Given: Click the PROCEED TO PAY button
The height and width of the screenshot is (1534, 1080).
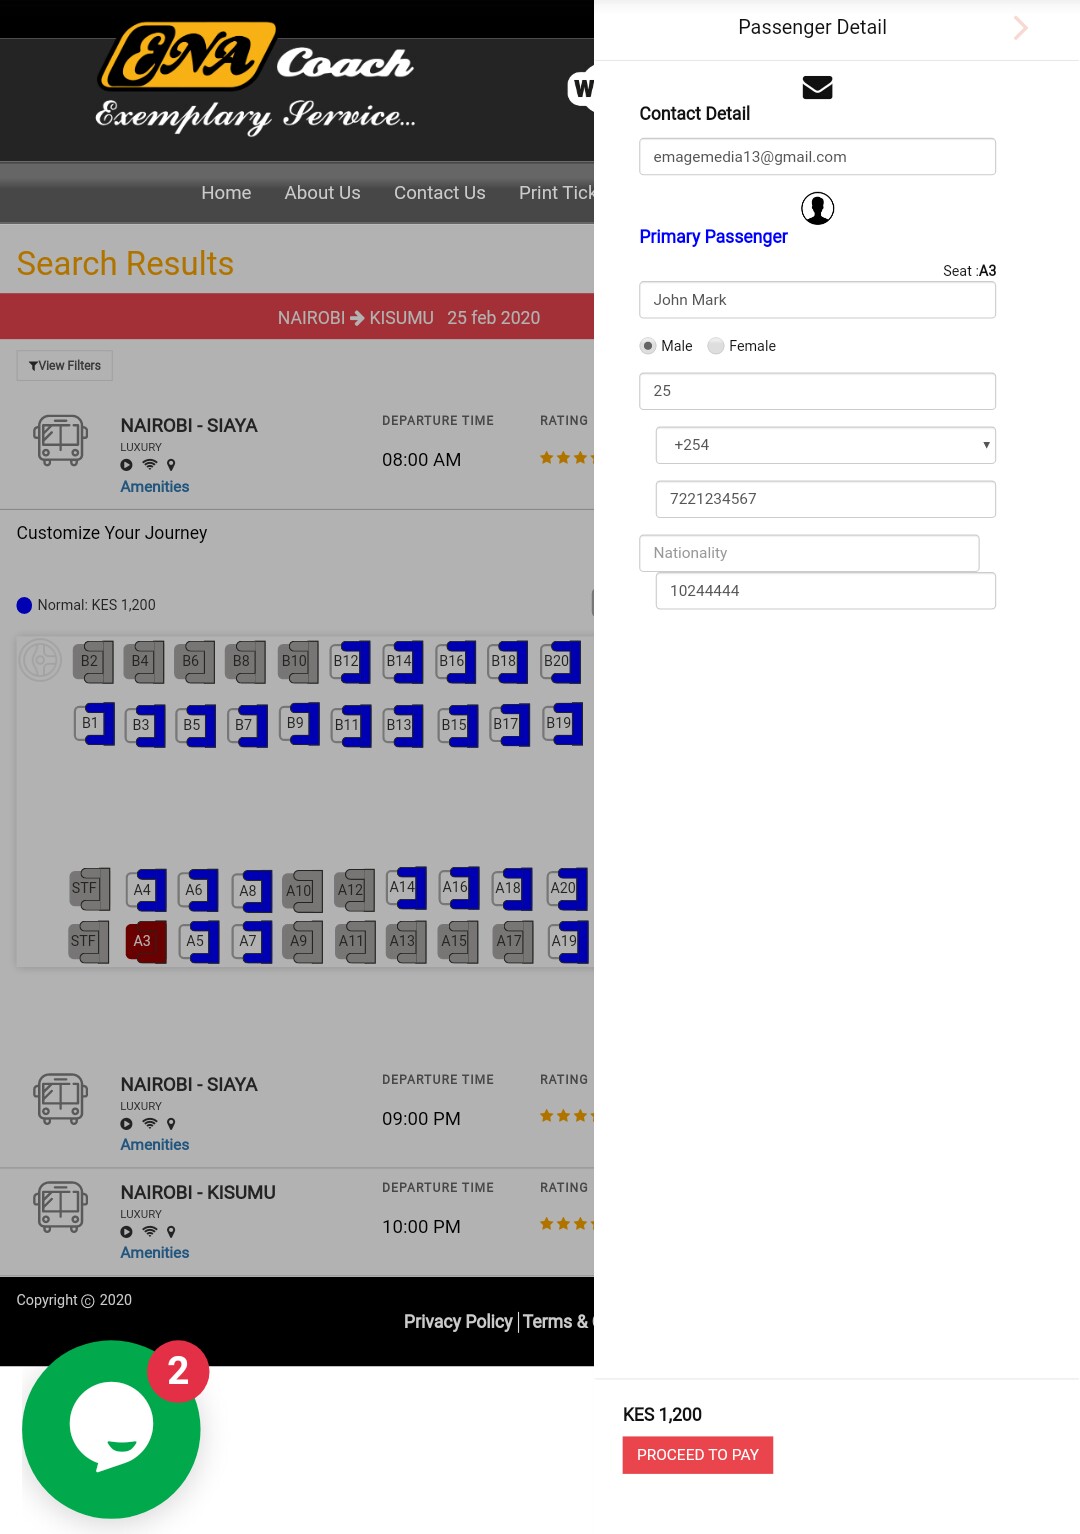Looking at the screenshot, I should point(697,1455).
